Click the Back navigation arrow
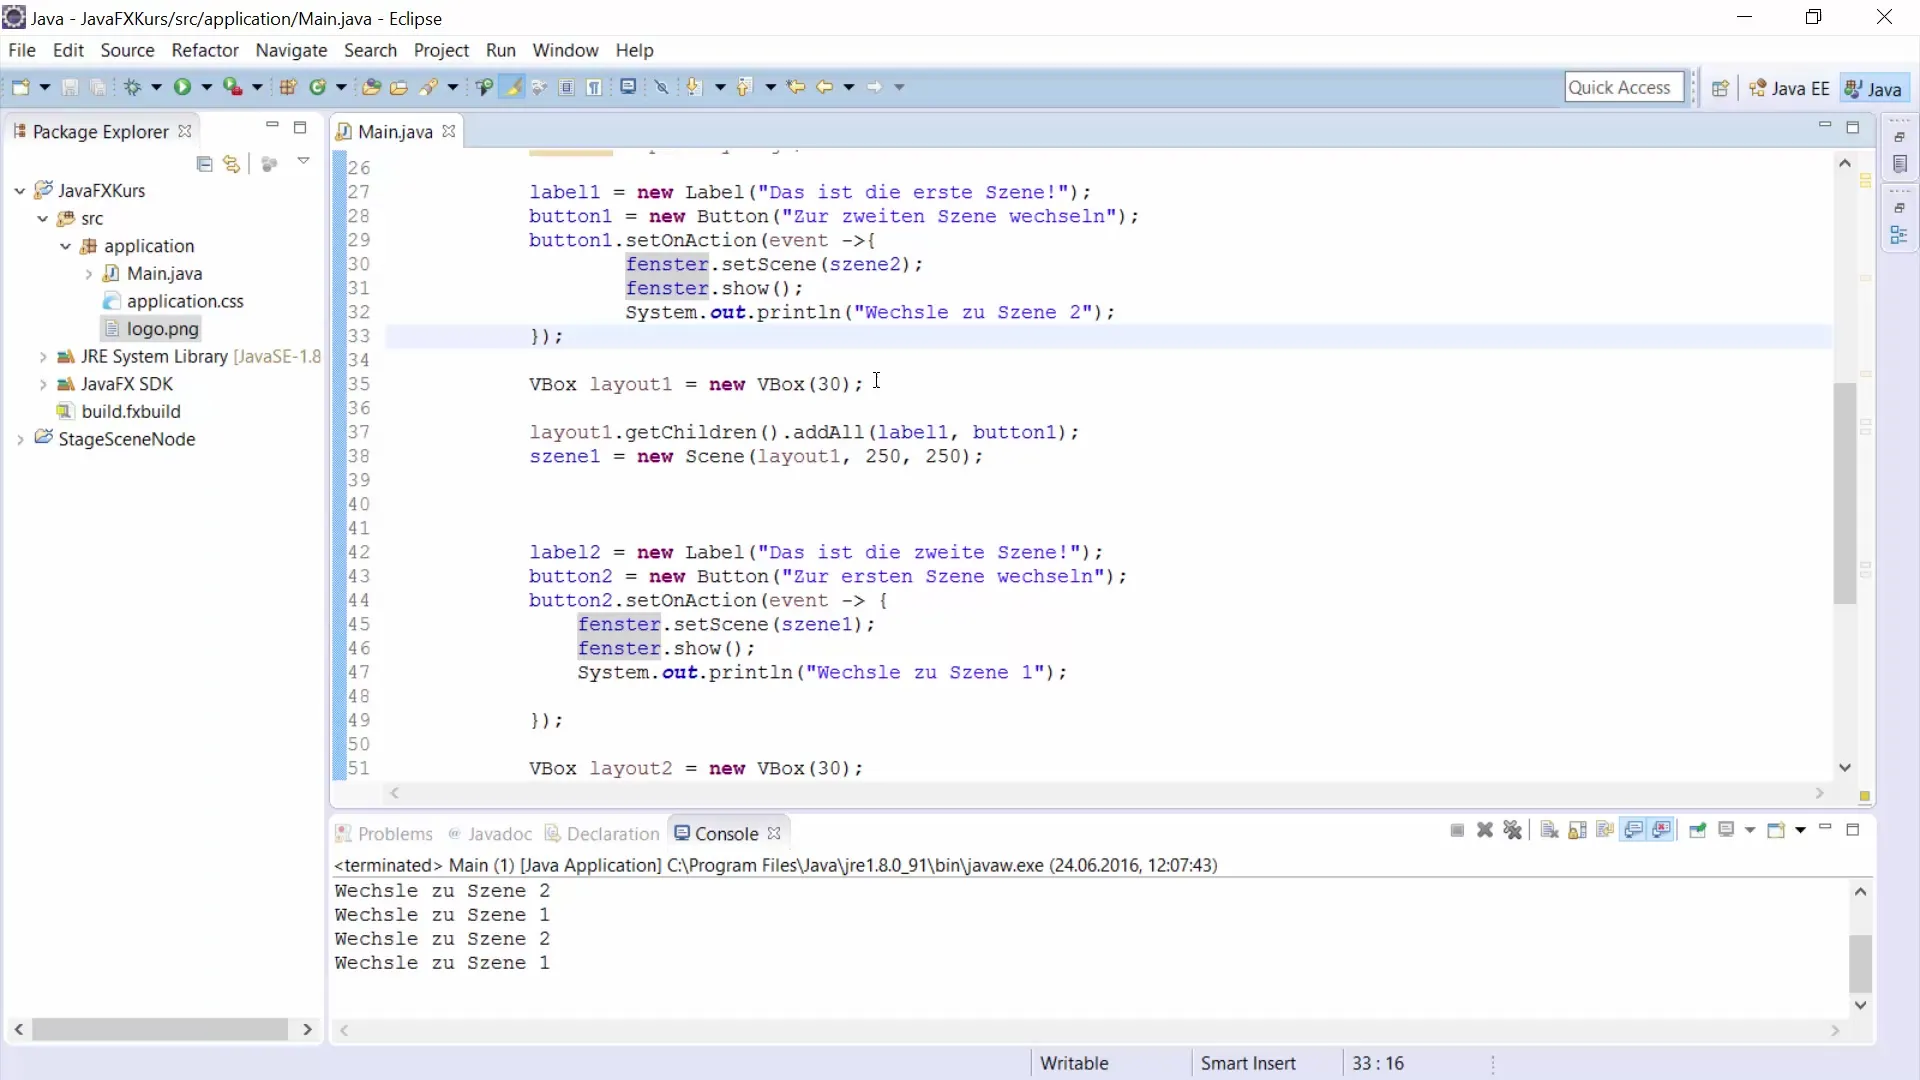Screen dimensions: 1920x1080 point(825,88)
